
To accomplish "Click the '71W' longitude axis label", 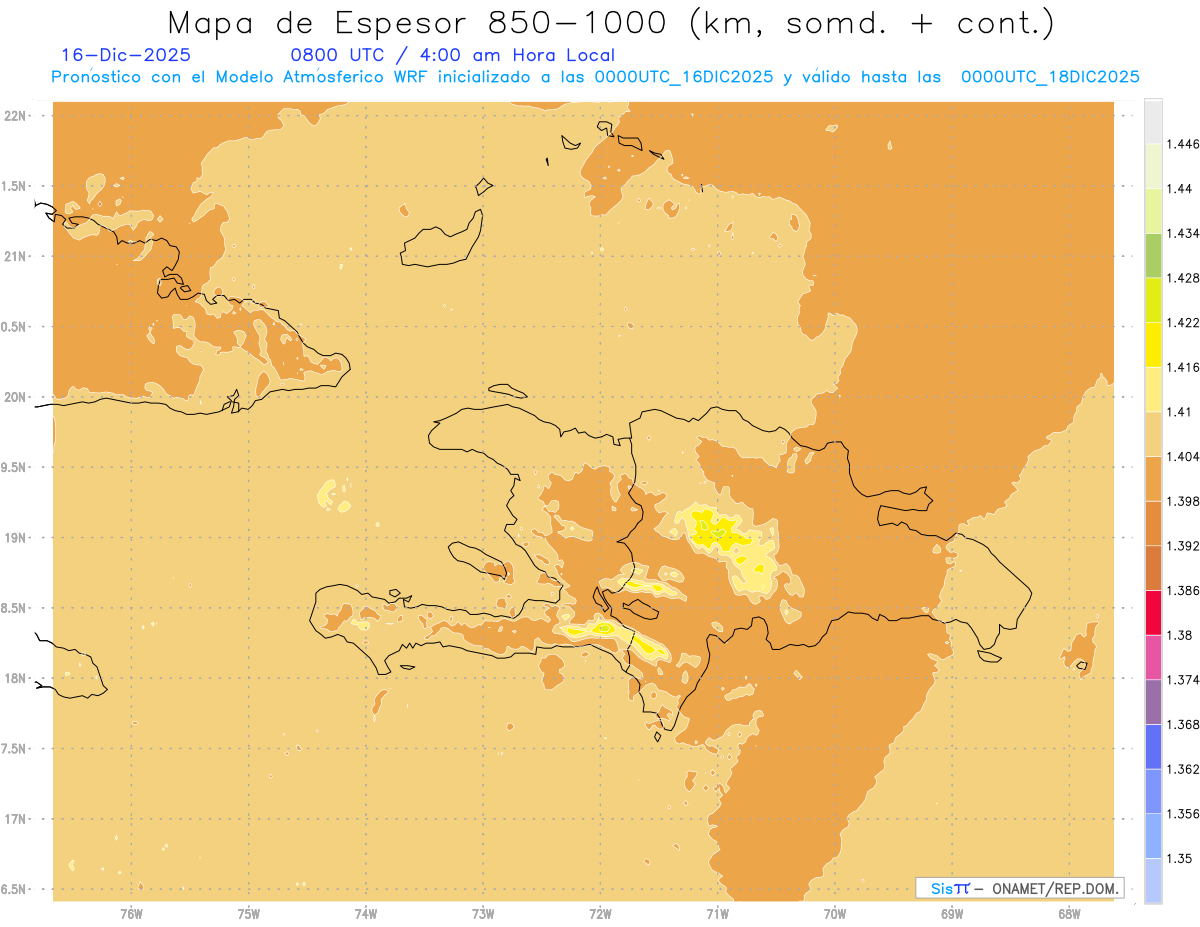I will click(x=717, y=913).
